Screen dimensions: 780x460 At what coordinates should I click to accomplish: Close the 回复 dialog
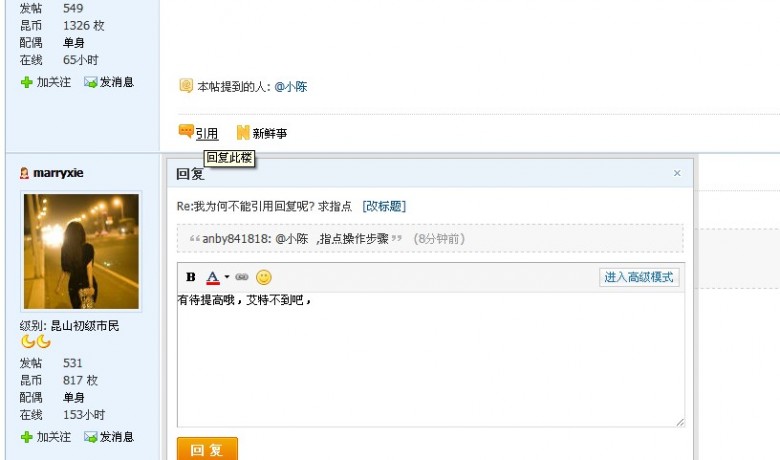[677, 173]
